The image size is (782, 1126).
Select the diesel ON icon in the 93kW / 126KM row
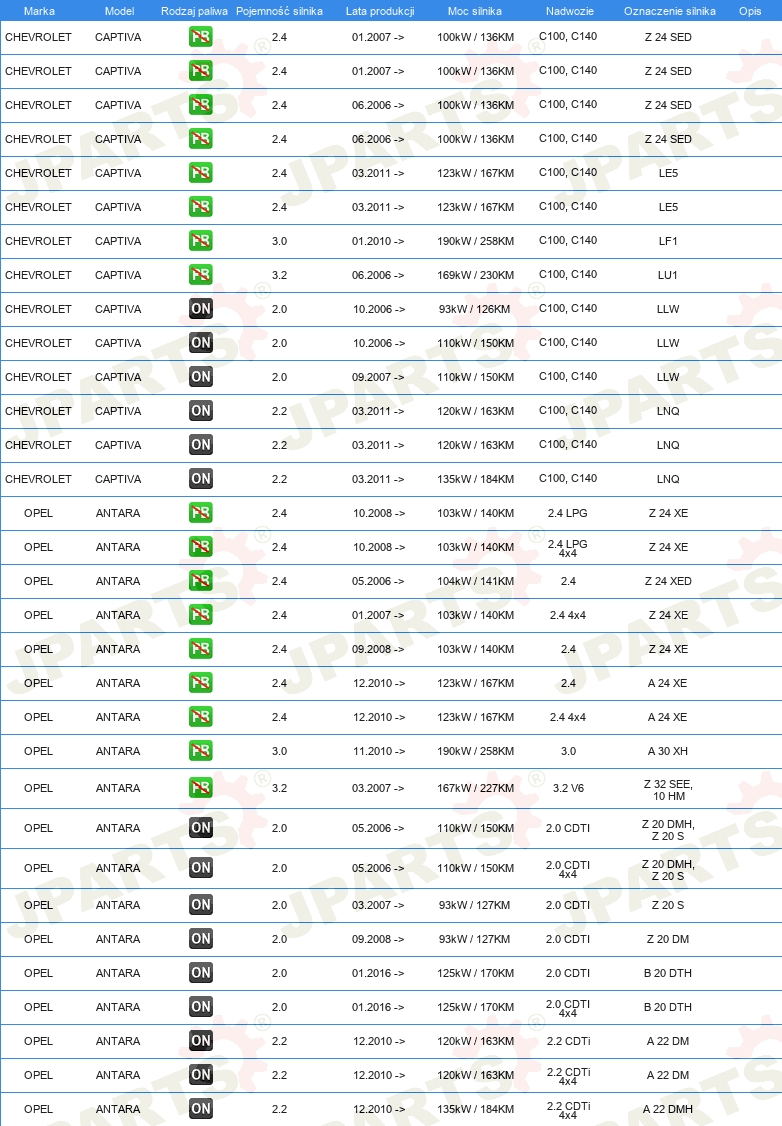pos(200,309)
